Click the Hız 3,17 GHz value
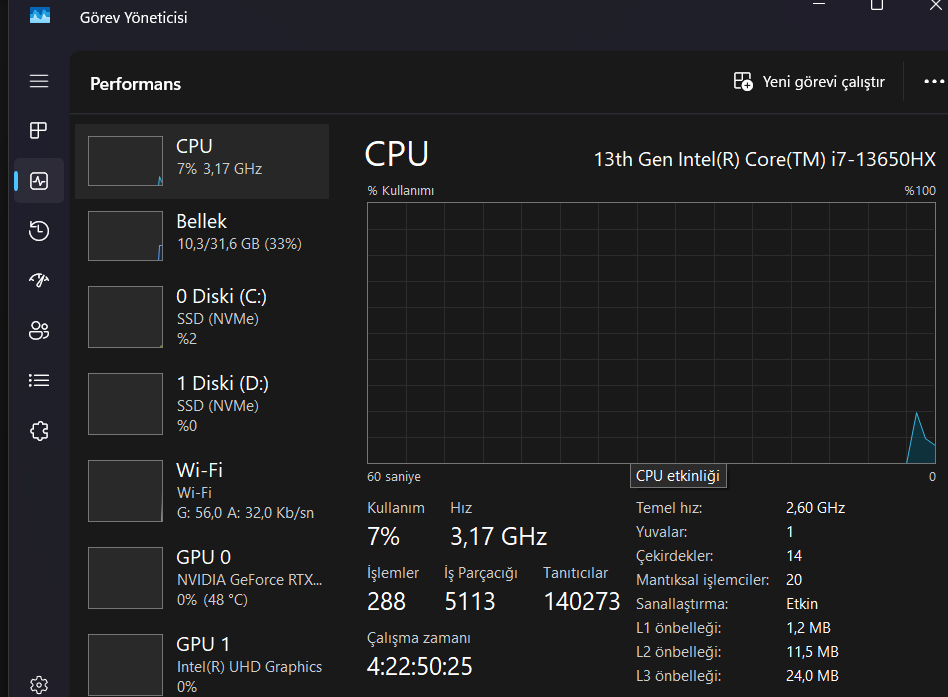948x697 pixels. click(499, 537)
